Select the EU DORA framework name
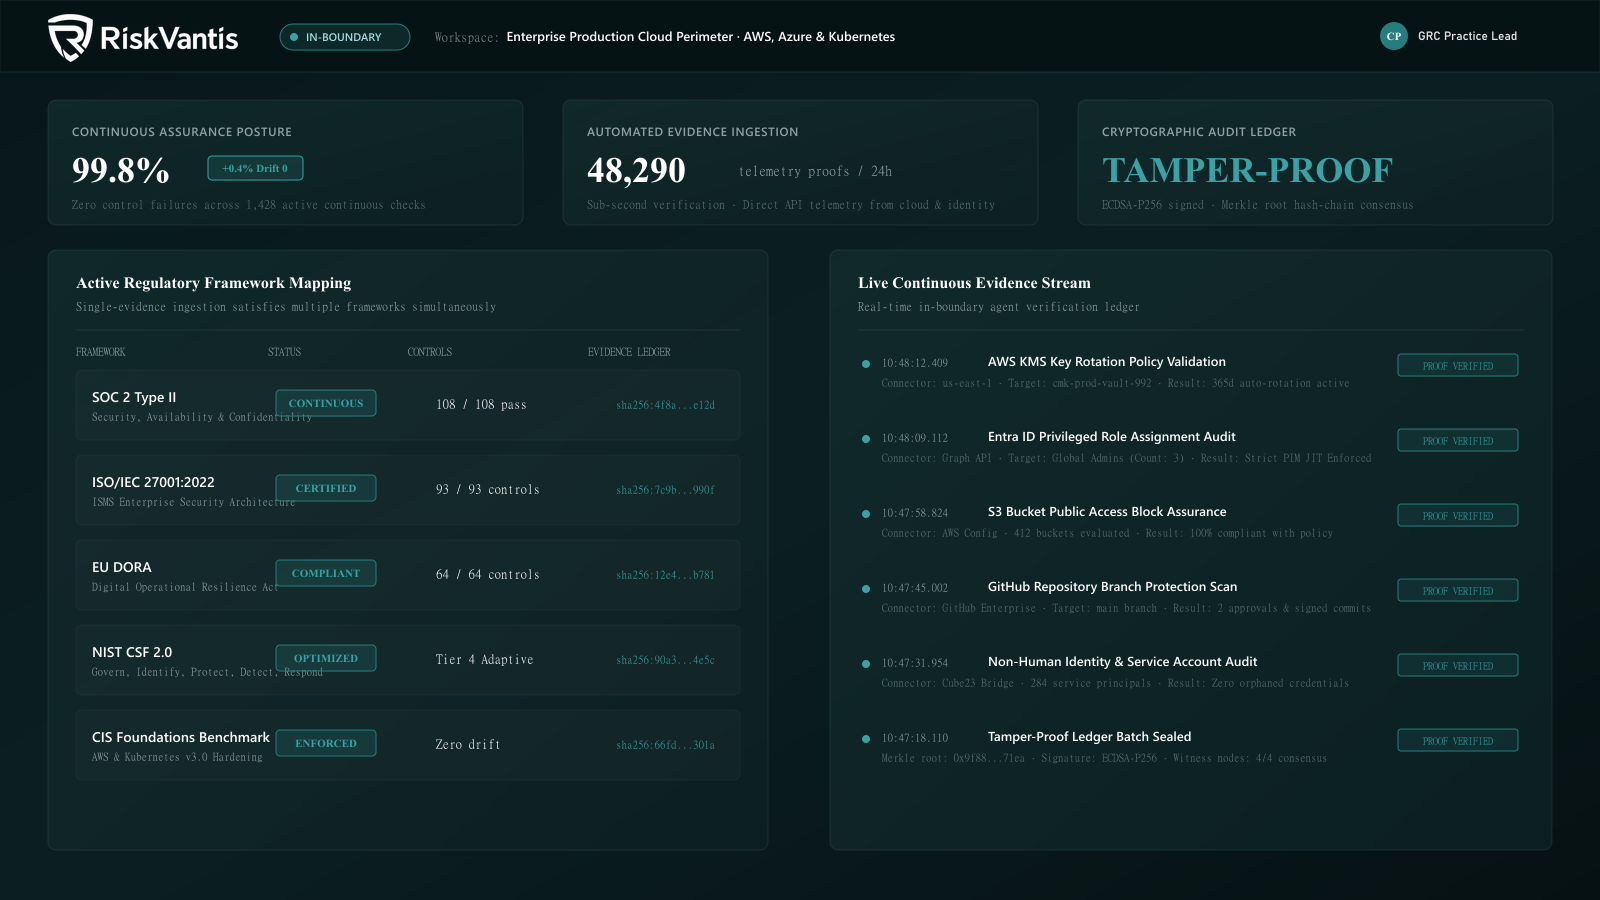This screenshot has width=1600, height=900. coord(122,567)
